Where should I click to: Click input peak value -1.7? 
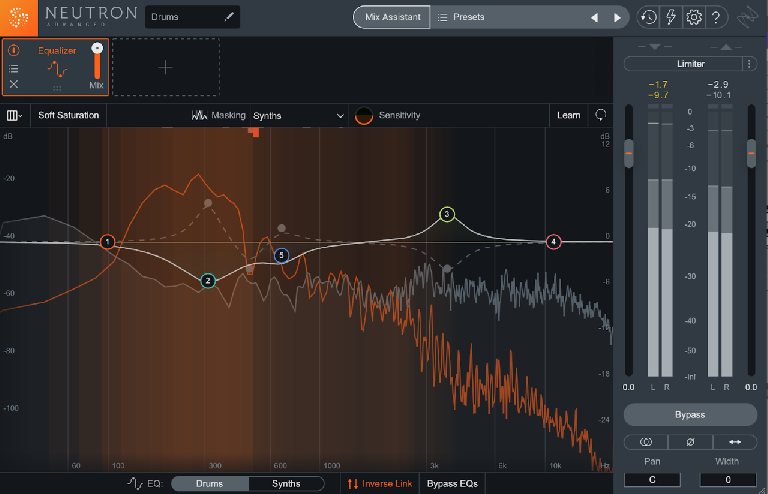[658, 85]
